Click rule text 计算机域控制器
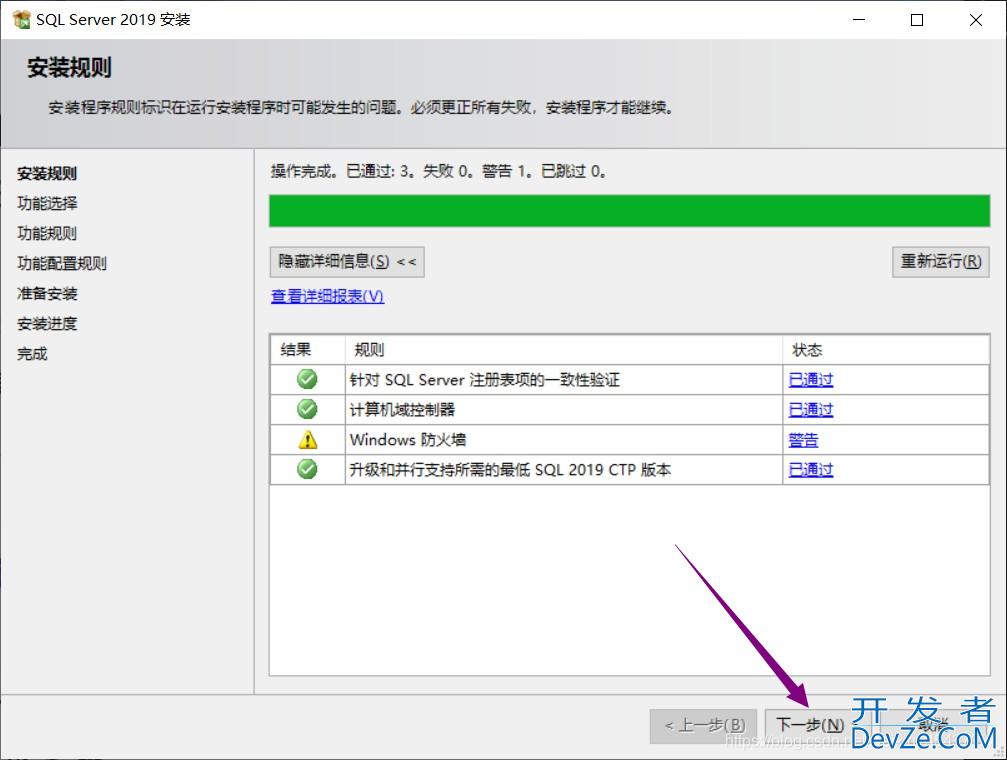1007x760 pixels. (x=402, y=409)
